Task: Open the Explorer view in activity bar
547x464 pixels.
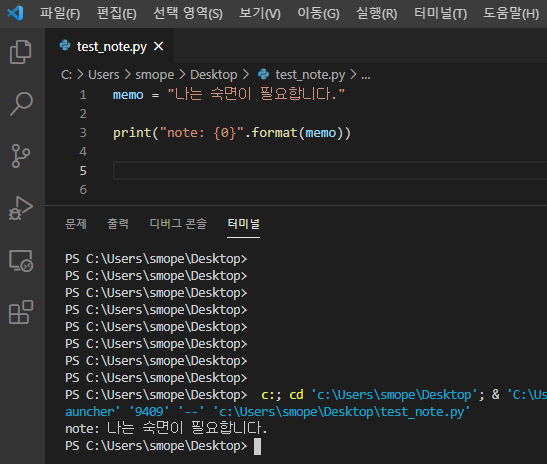Action: click(21, 52)
